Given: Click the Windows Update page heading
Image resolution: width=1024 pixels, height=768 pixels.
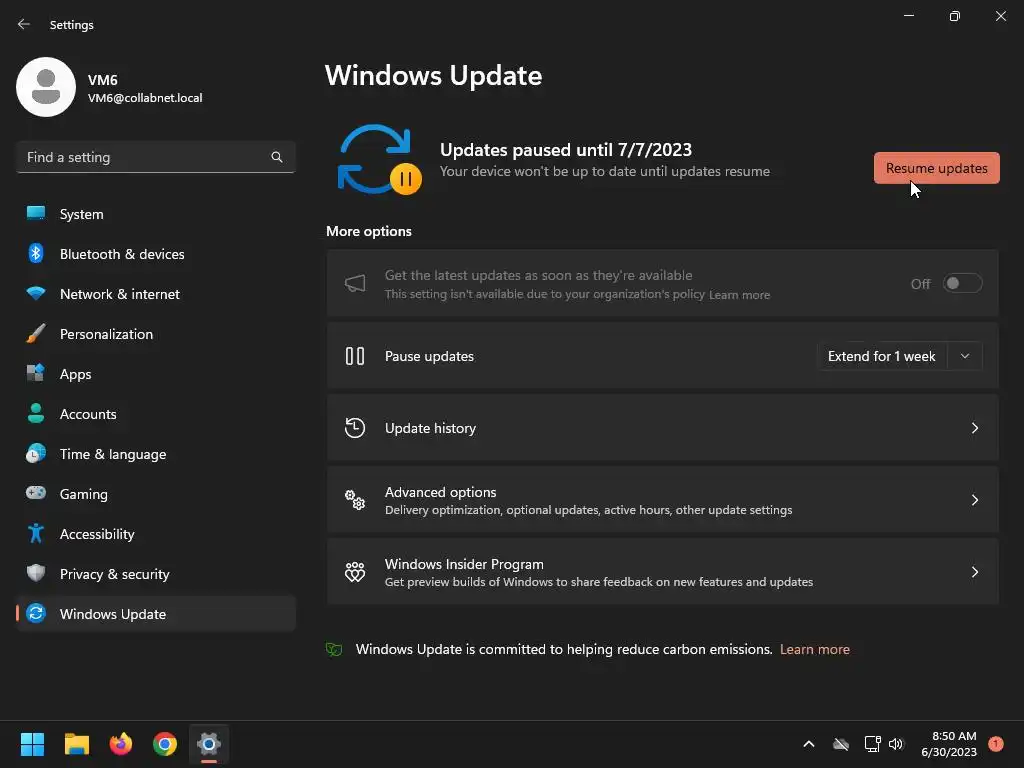Looking at the screenshot, I should 434,76.
